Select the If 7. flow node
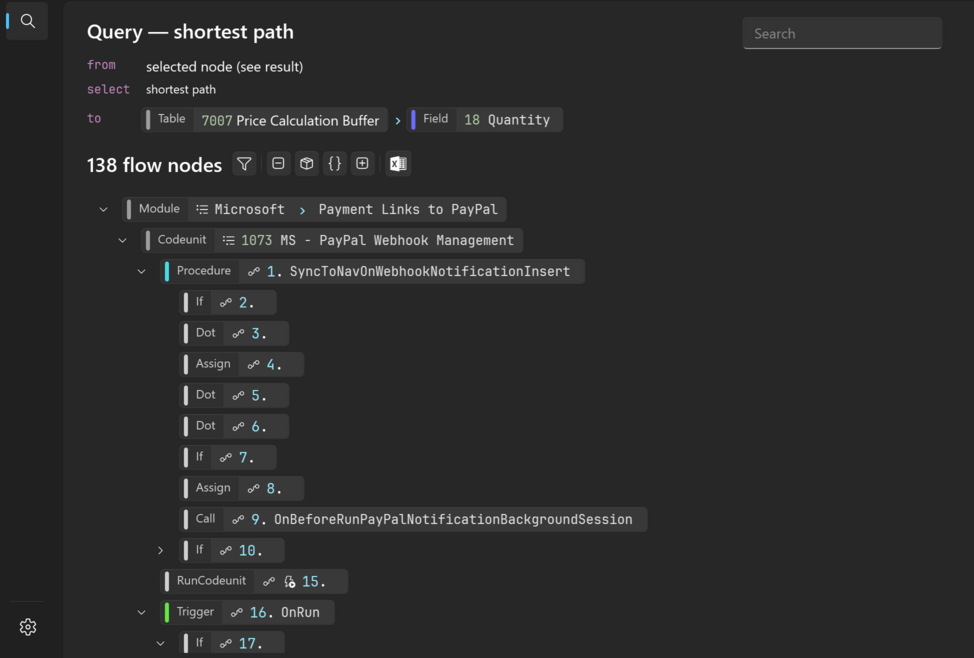 coord(227,458)
